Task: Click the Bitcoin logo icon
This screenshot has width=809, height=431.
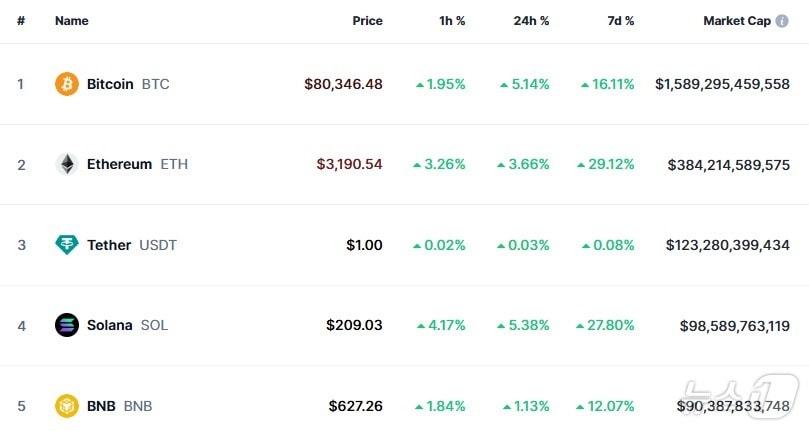Action: 67,84
